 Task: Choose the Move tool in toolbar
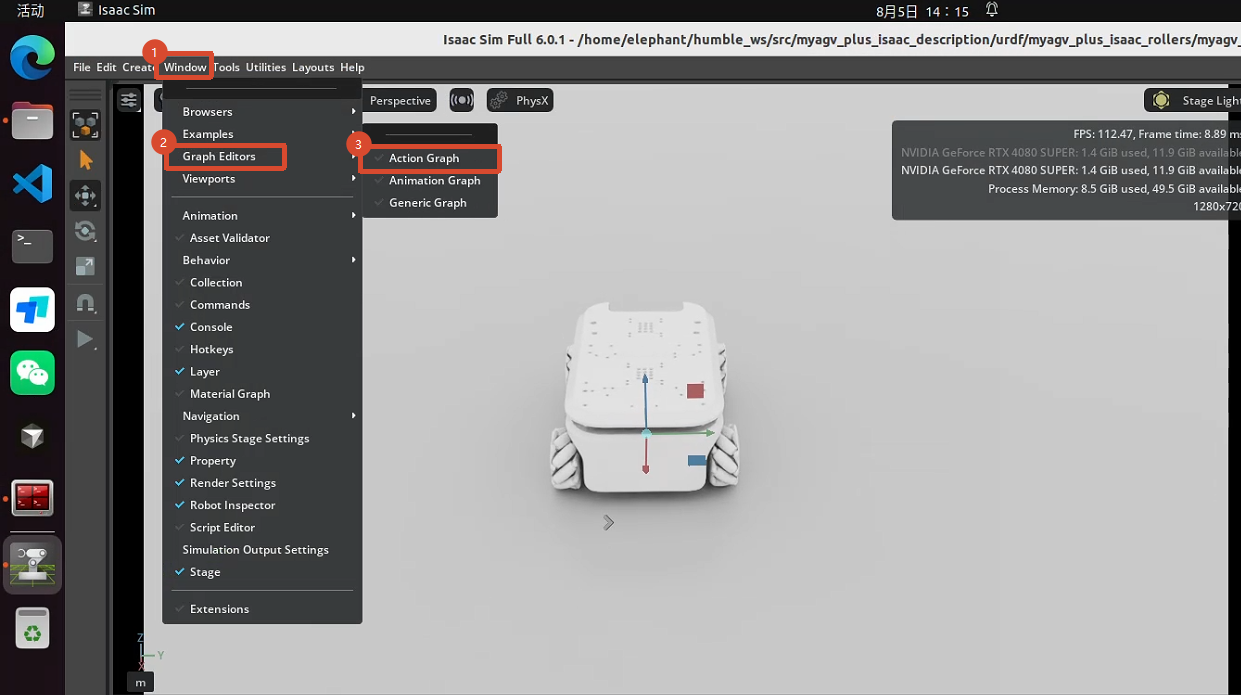[85, 196]
